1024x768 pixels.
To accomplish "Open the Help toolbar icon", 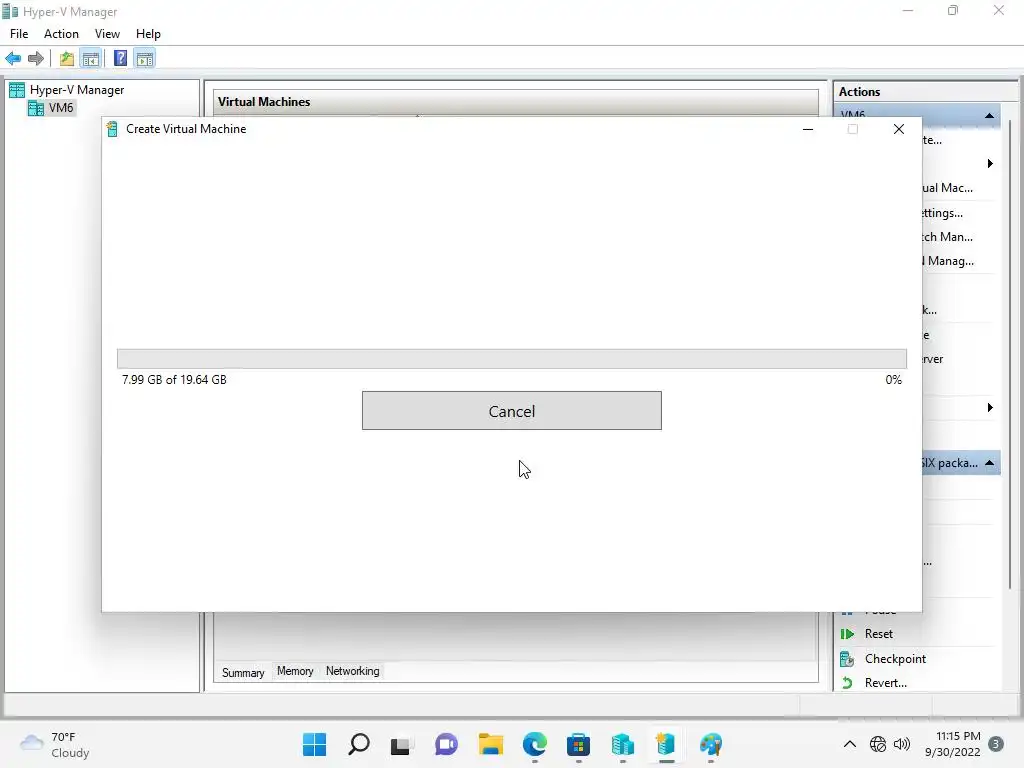I will pyautogui.click(x=120, y=59).
